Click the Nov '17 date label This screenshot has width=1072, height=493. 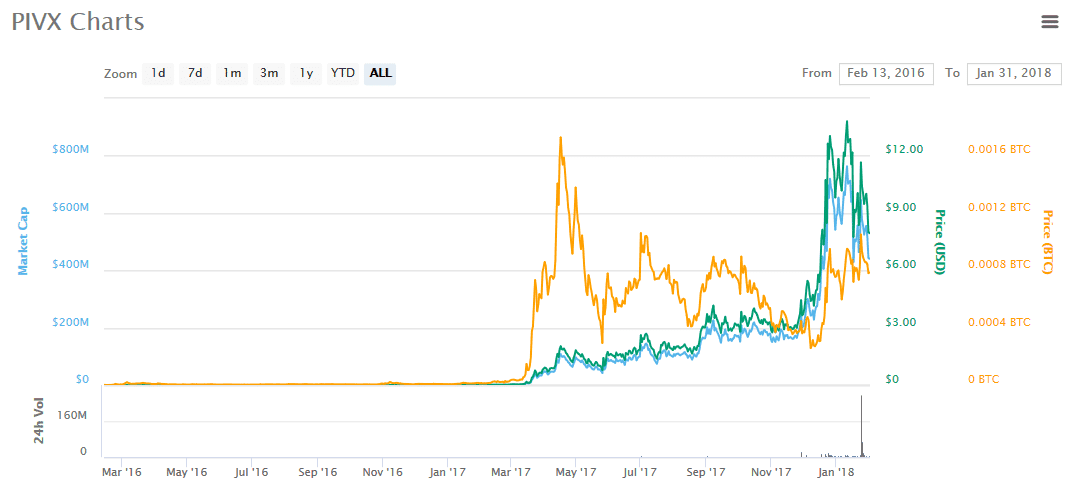(771, 472)
